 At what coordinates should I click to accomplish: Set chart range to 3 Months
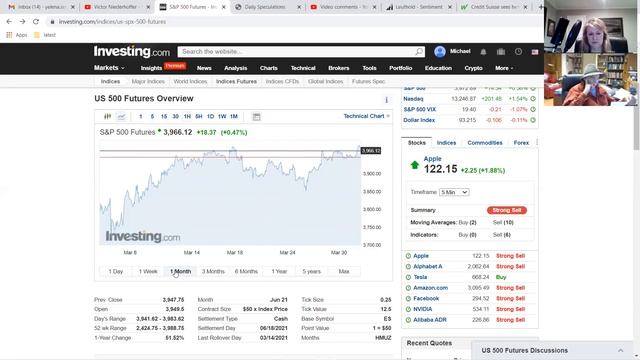tap(213, 271)
